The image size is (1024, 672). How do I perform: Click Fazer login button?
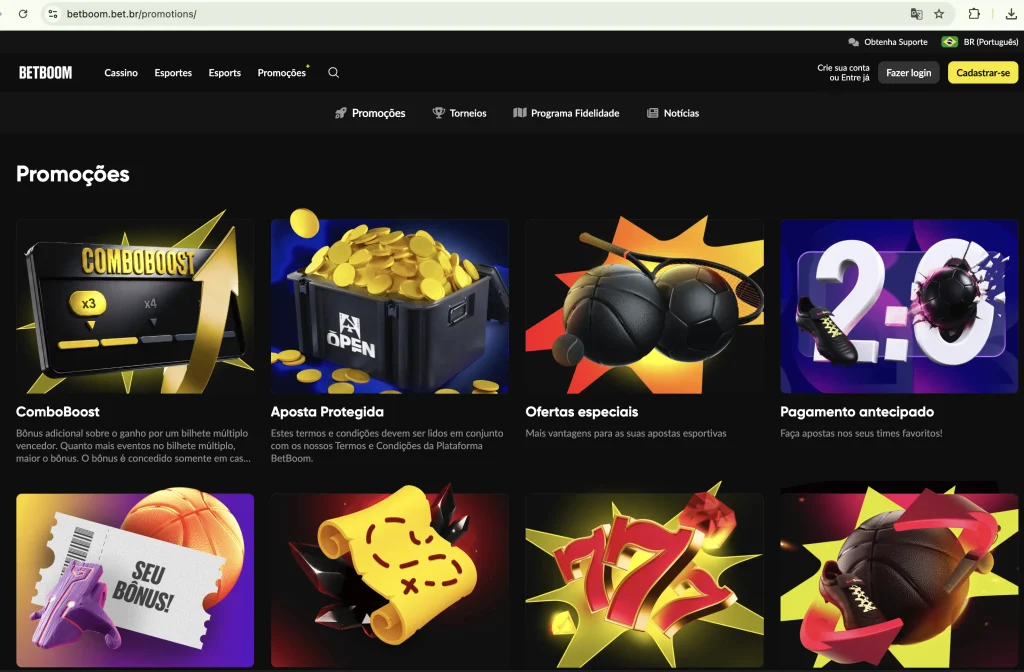908,72
